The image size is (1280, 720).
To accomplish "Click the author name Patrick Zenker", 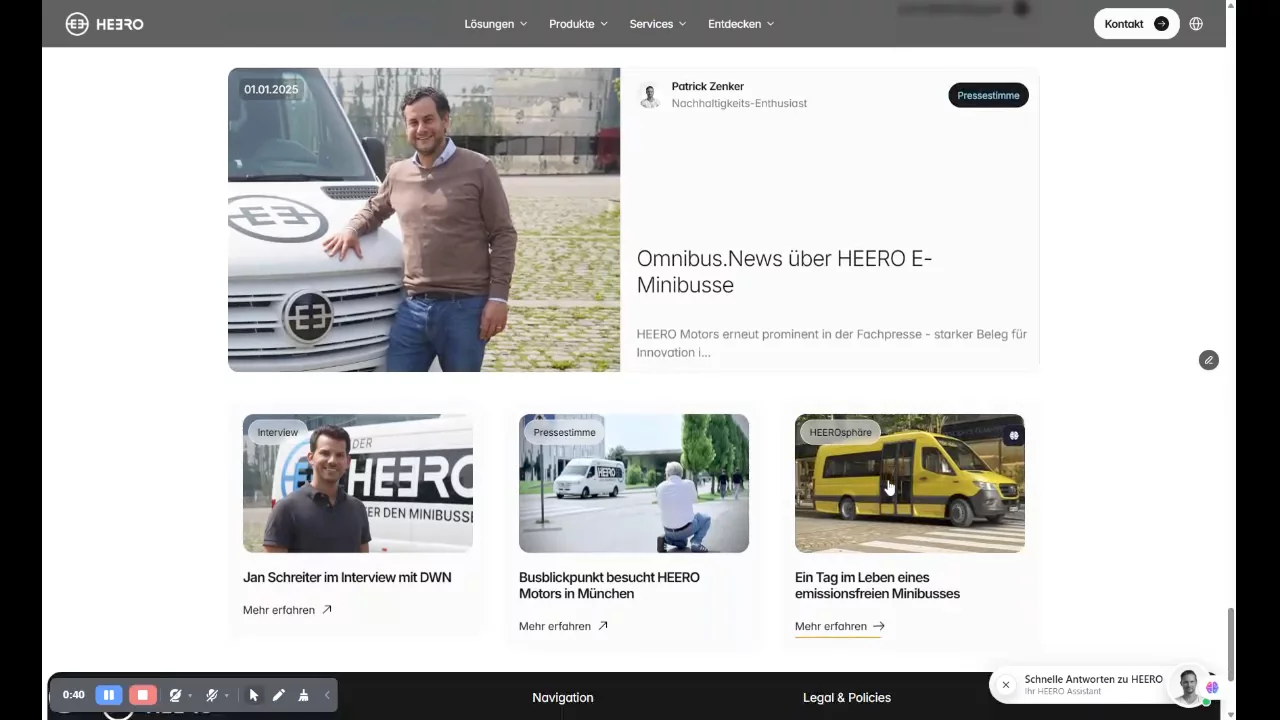I will 708,86.
